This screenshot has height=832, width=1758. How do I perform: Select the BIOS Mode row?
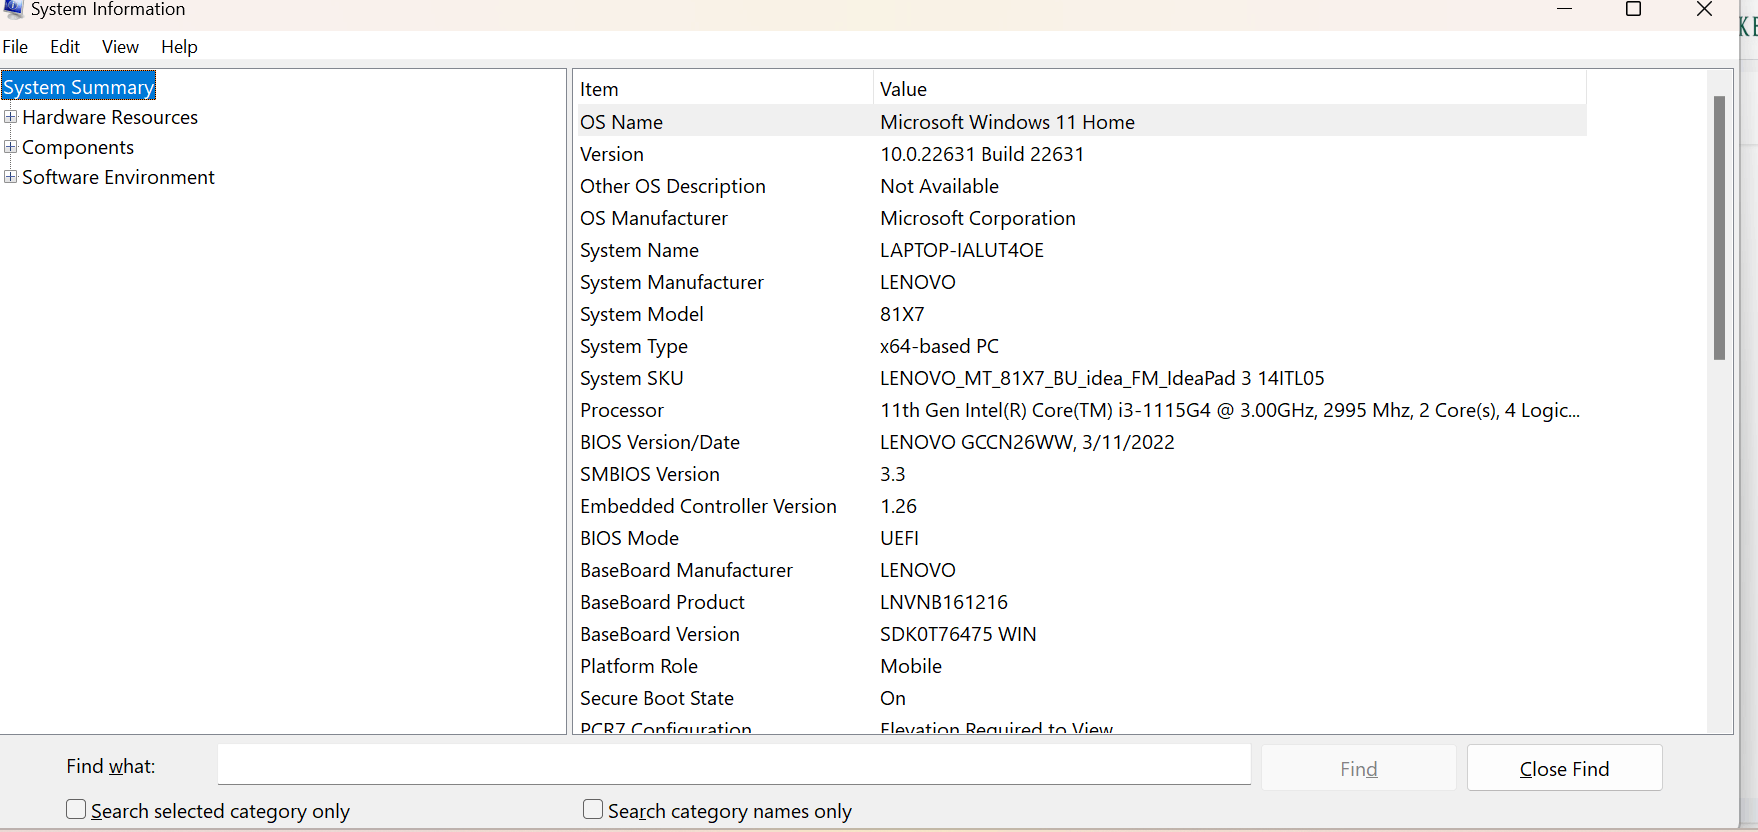click(1081, 538)
